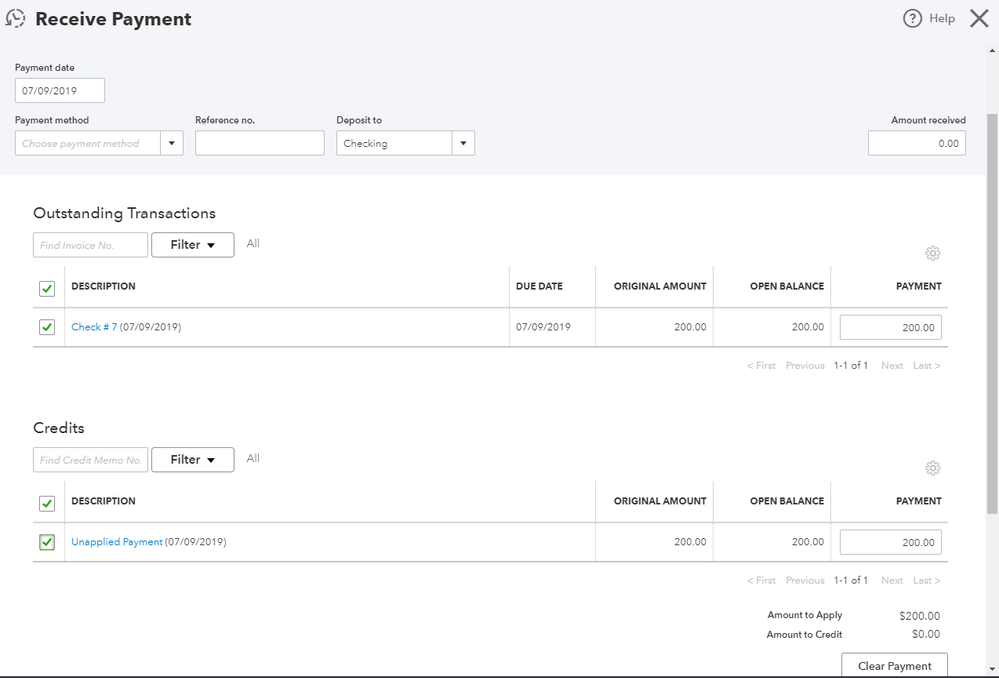Uncheck the Check # 7 row checkbox

pos(47,327)
